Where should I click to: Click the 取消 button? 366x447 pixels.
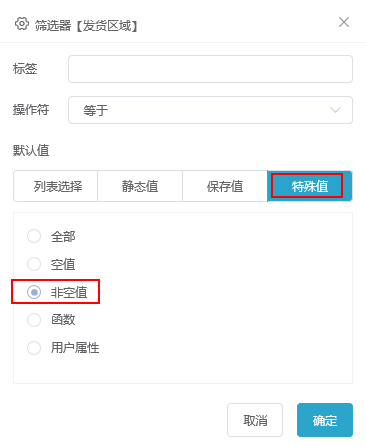255,420
